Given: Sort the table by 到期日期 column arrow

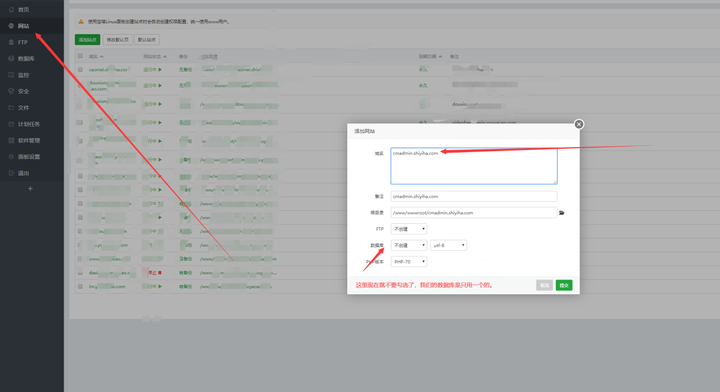Looking at the screenshot, I should click(x=440, y=56).
